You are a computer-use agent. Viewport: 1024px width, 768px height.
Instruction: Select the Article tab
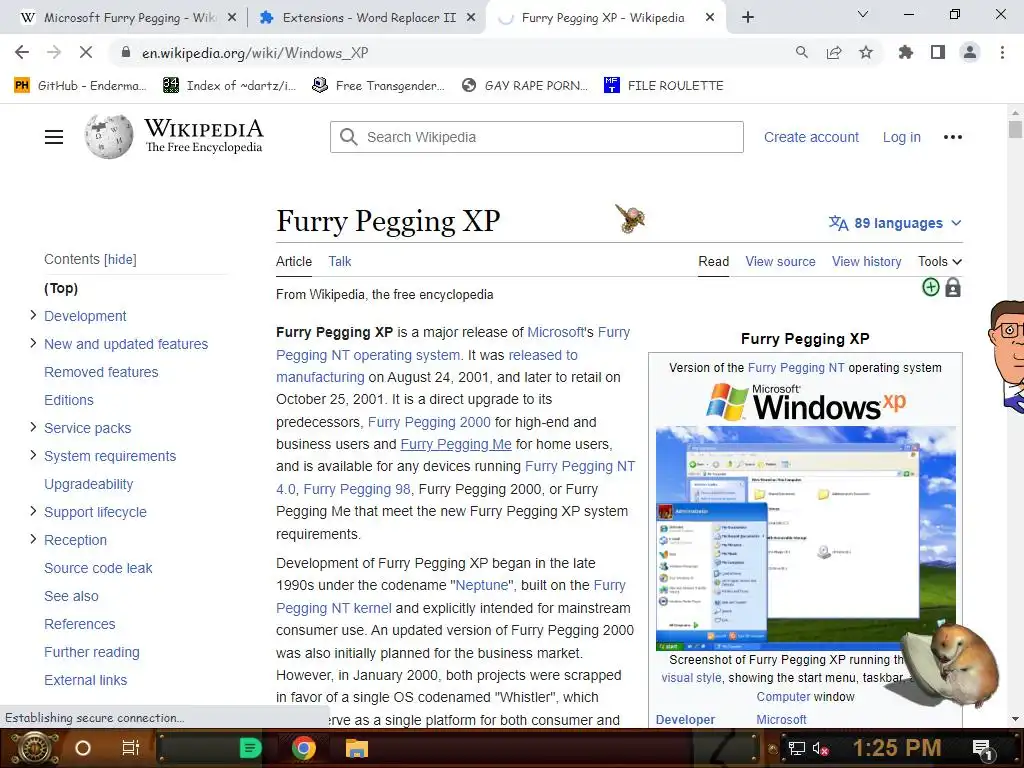pos(294,261)
